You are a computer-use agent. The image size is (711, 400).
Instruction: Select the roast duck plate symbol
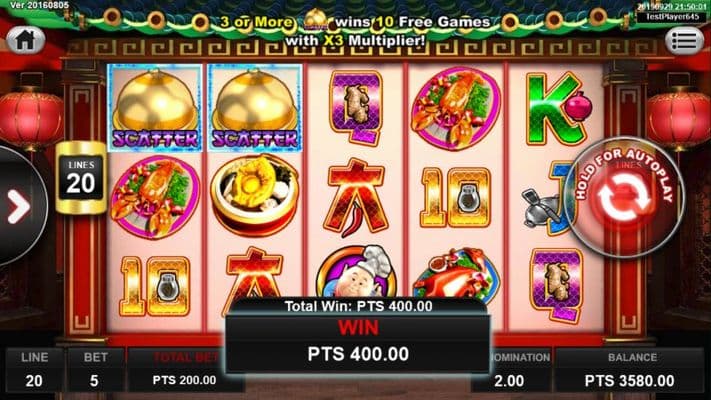pyautogui.click(x=456, y=272)
